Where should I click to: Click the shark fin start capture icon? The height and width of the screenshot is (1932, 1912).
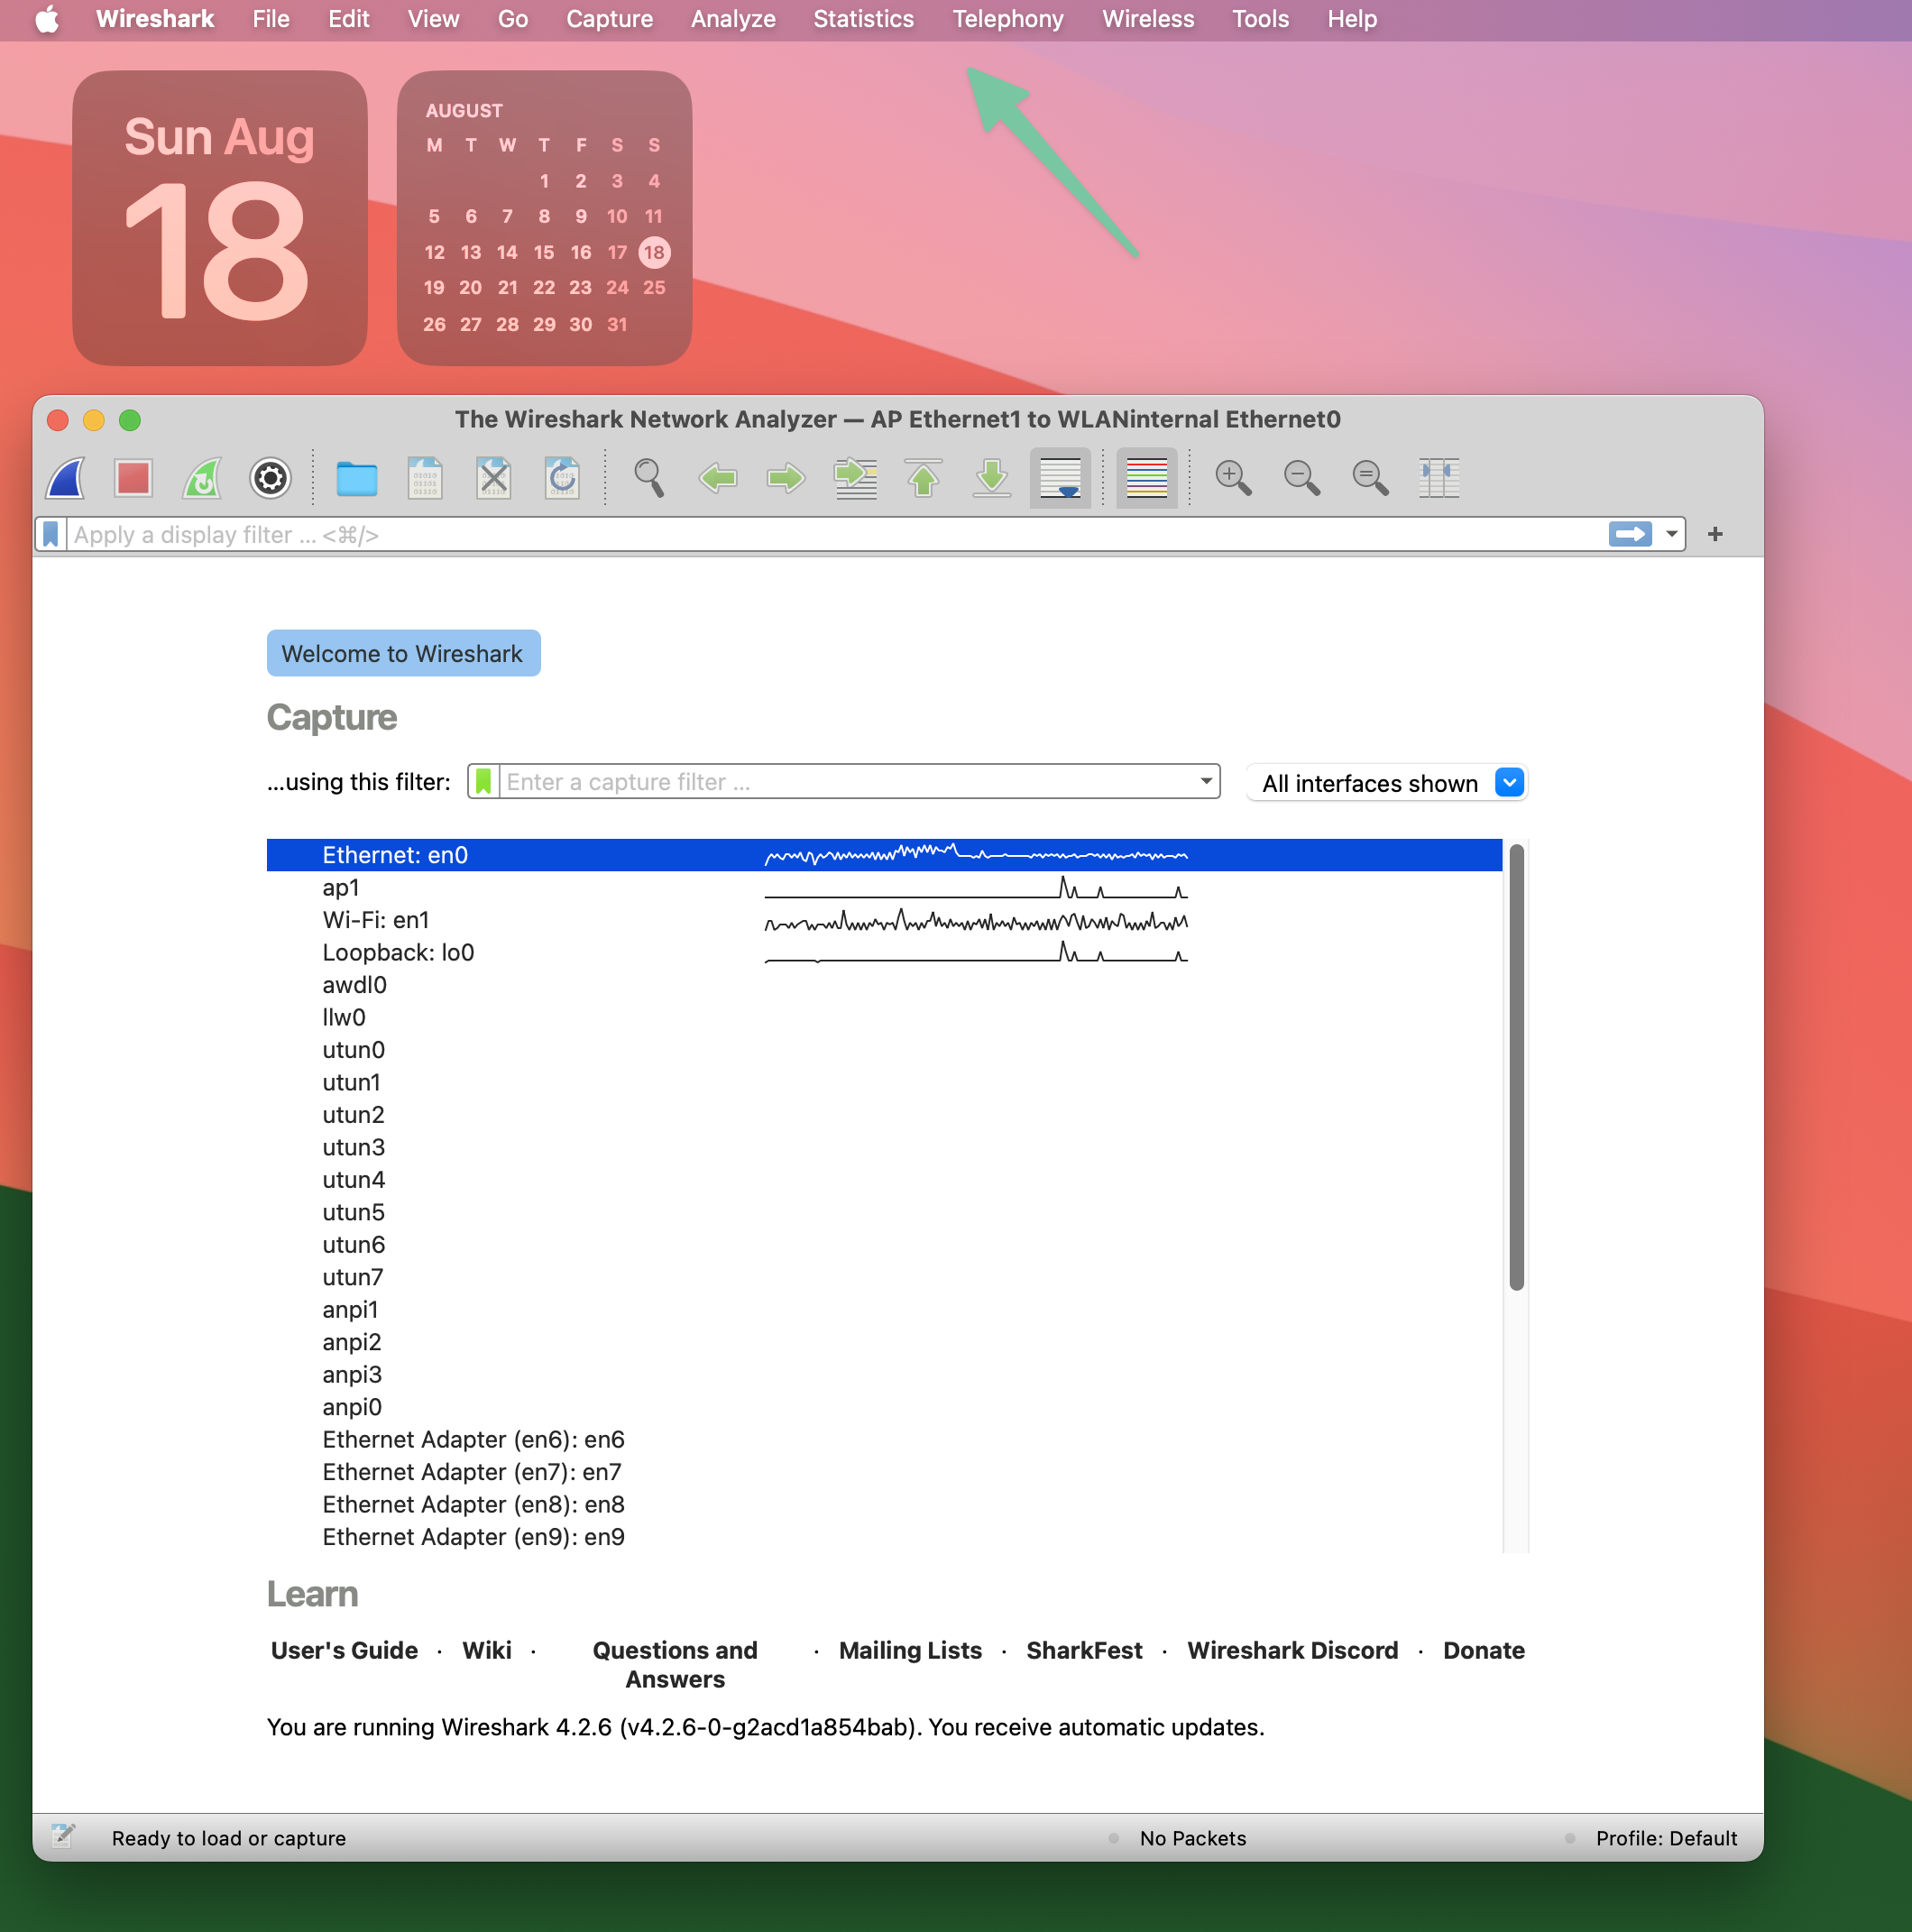click(x=66, y=478)
